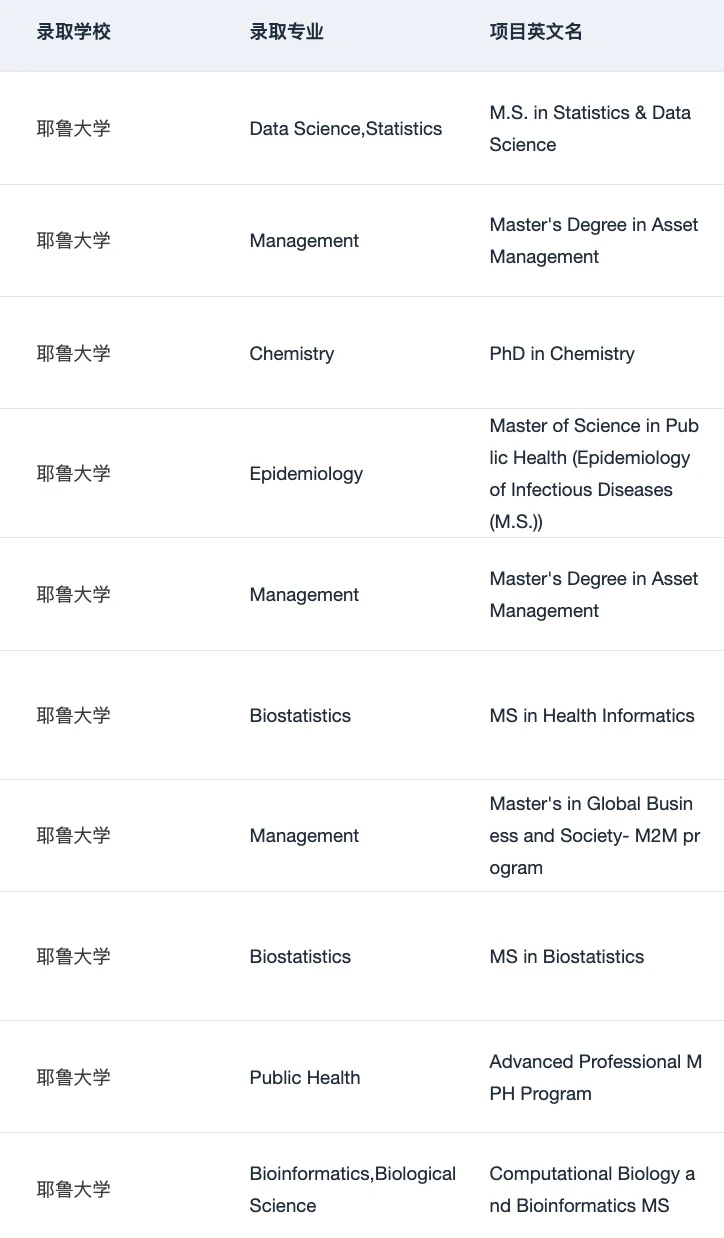Select the Chemistry major cell
The image size is (724, 1238).
pyautogui.click(x=292, y=354)
